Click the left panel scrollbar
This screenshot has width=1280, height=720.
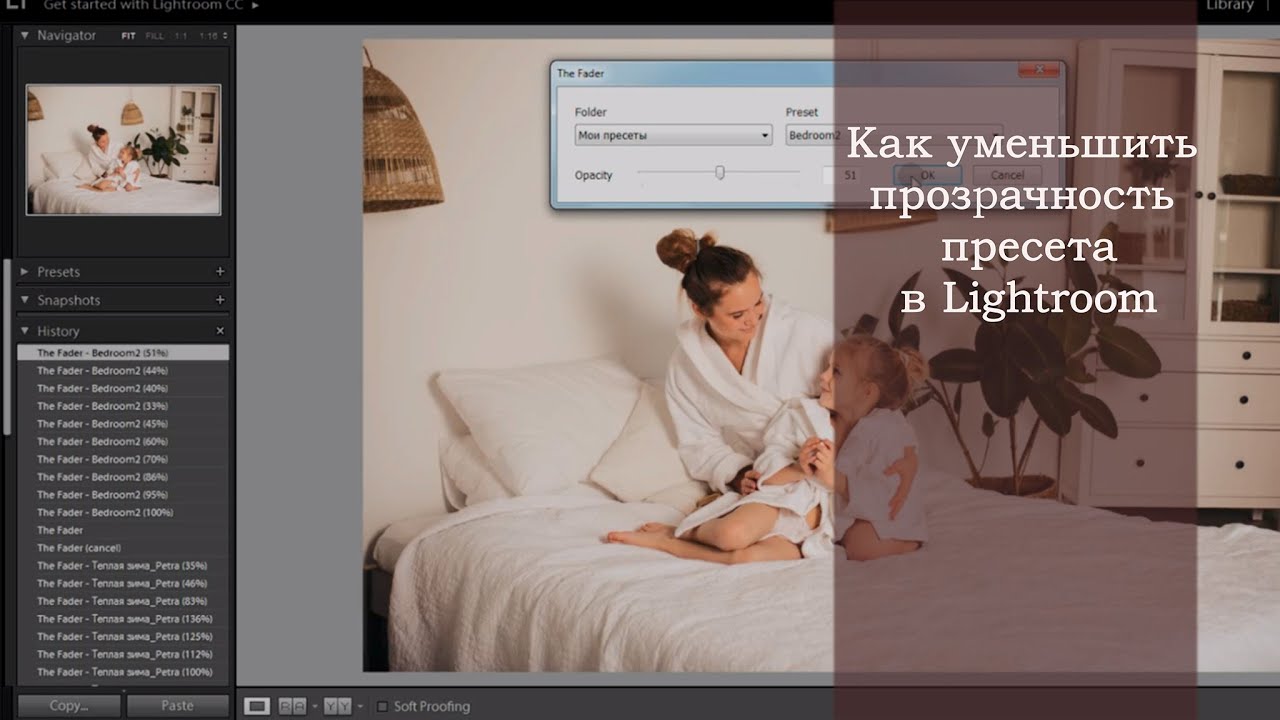pyautogui.click(x=8, y=345)
